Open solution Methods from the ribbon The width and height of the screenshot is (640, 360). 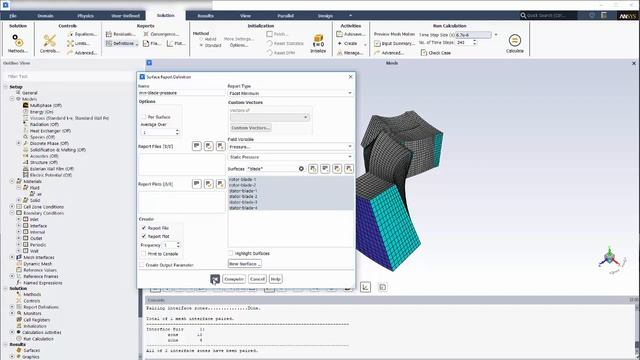pos(18,44)
